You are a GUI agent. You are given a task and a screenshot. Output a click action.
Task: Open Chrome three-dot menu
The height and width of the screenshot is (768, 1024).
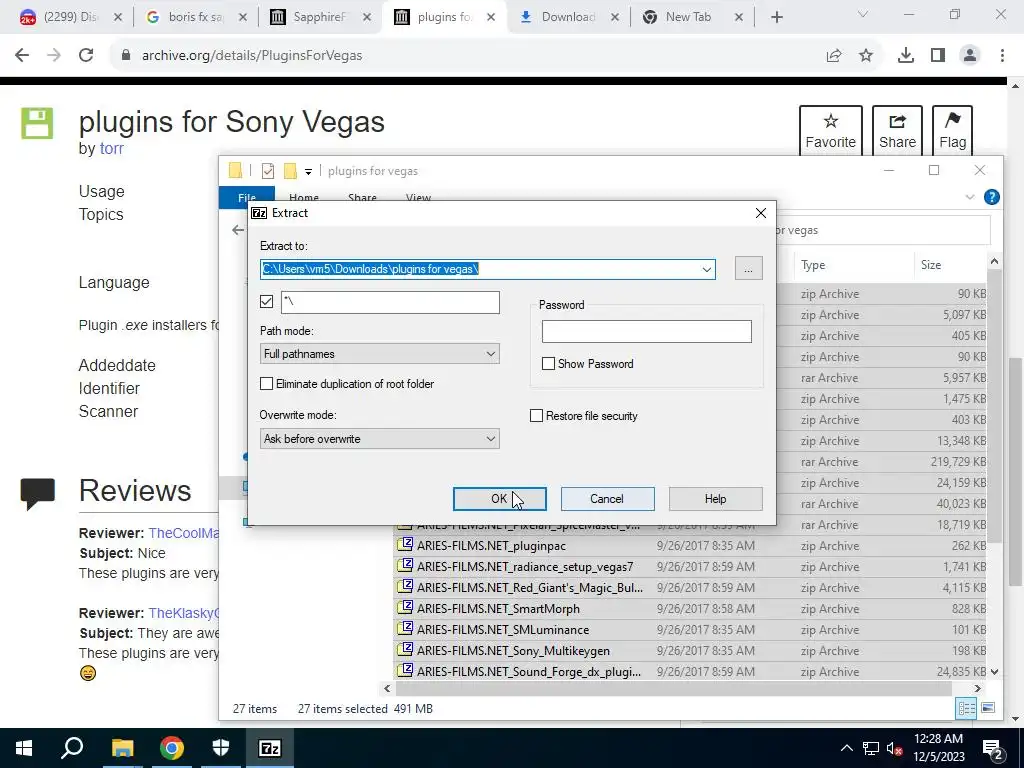point(1002,56)
